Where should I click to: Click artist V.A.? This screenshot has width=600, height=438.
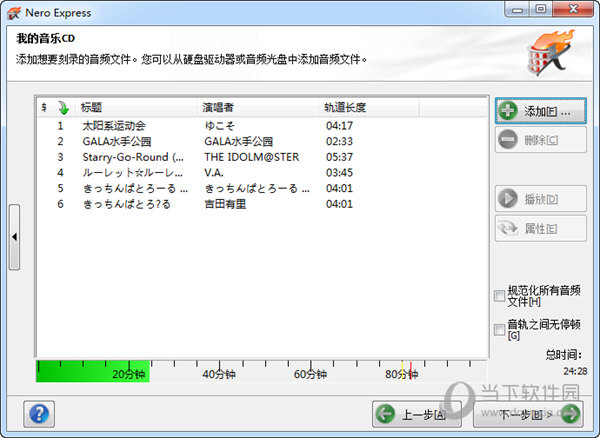[214, 173]
